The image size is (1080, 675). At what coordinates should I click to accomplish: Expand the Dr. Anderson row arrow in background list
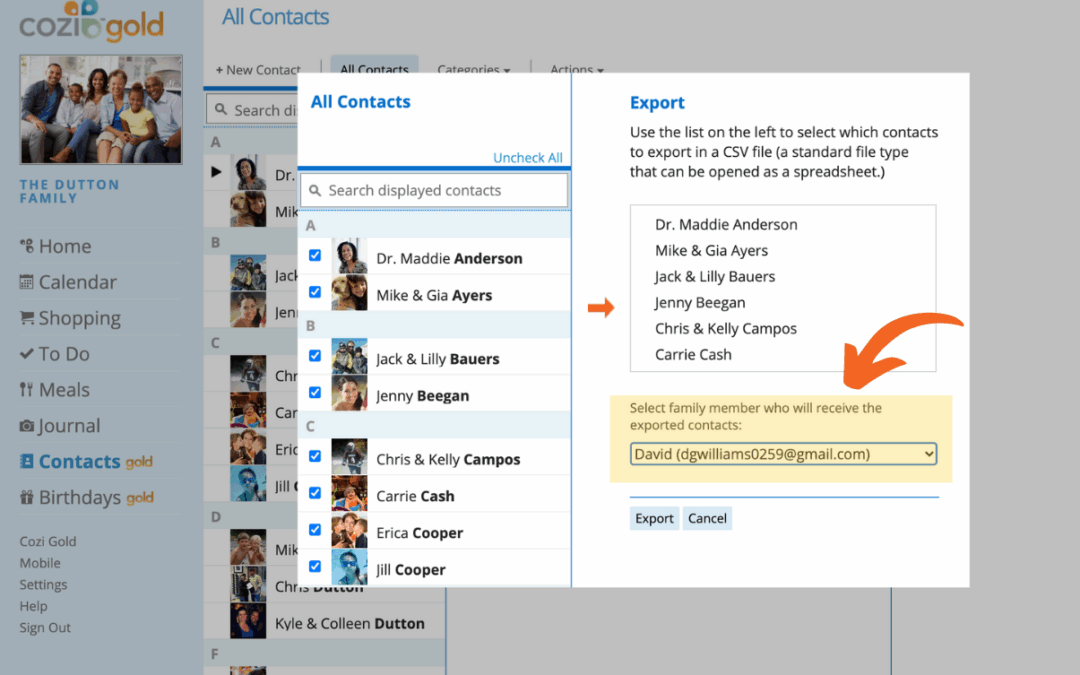click(x=216, y=172)
